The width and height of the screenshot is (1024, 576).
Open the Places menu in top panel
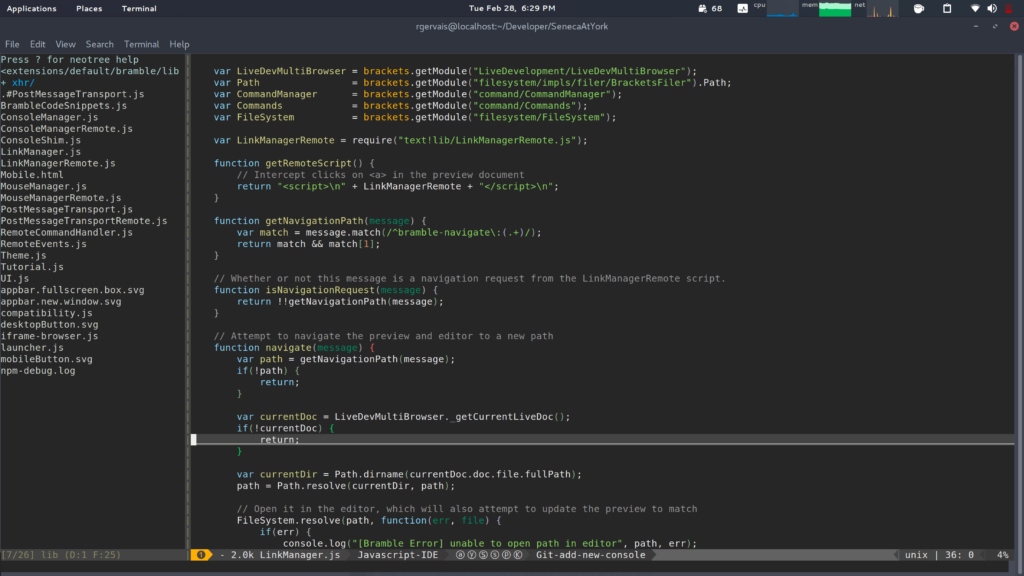pos(89,9)
